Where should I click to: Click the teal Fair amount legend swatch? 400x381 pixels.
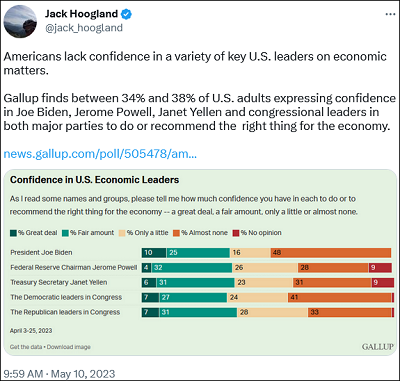point(65,233)
